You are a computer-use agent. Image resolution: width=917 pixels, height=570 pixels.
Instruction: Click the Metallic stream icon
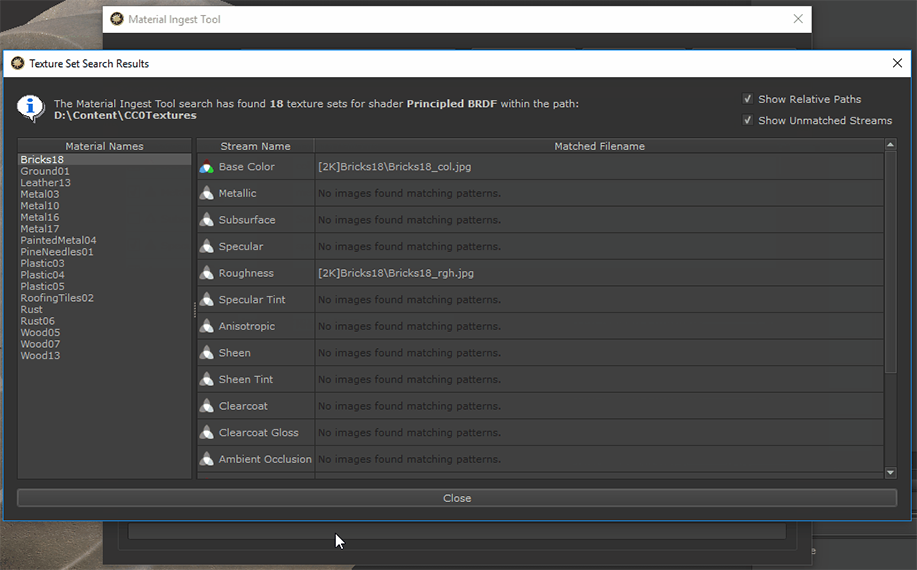(206, 193)
